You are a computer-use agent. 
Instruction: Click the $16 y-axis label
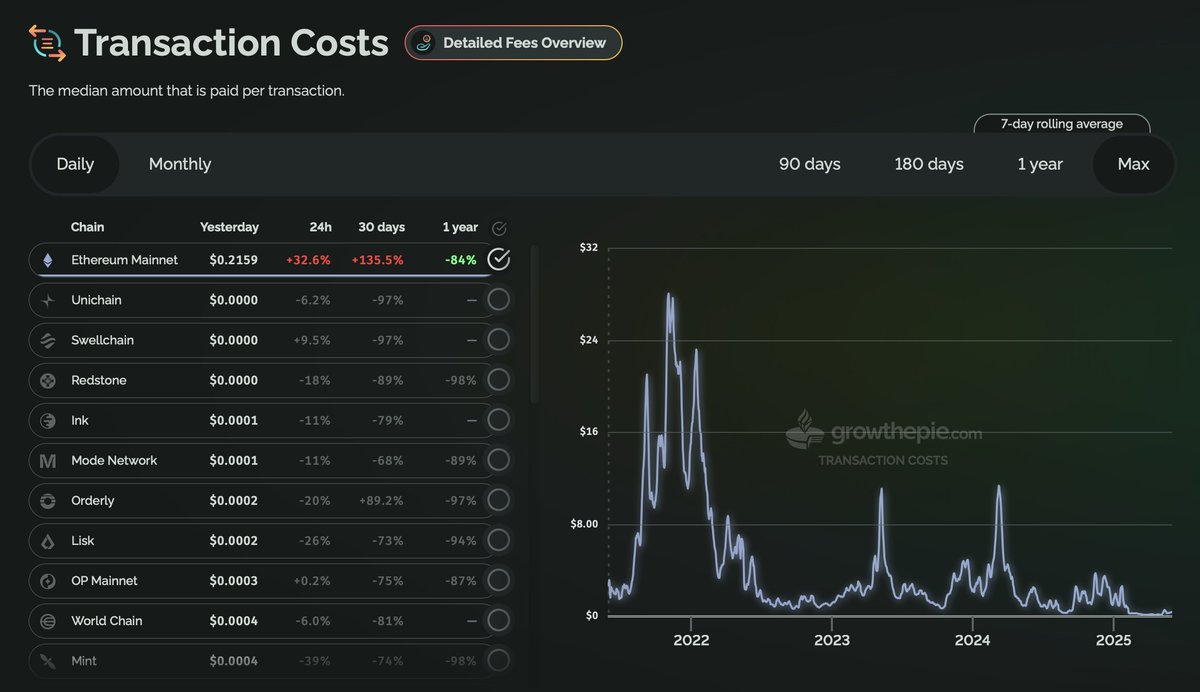click(x=589, y=432)
